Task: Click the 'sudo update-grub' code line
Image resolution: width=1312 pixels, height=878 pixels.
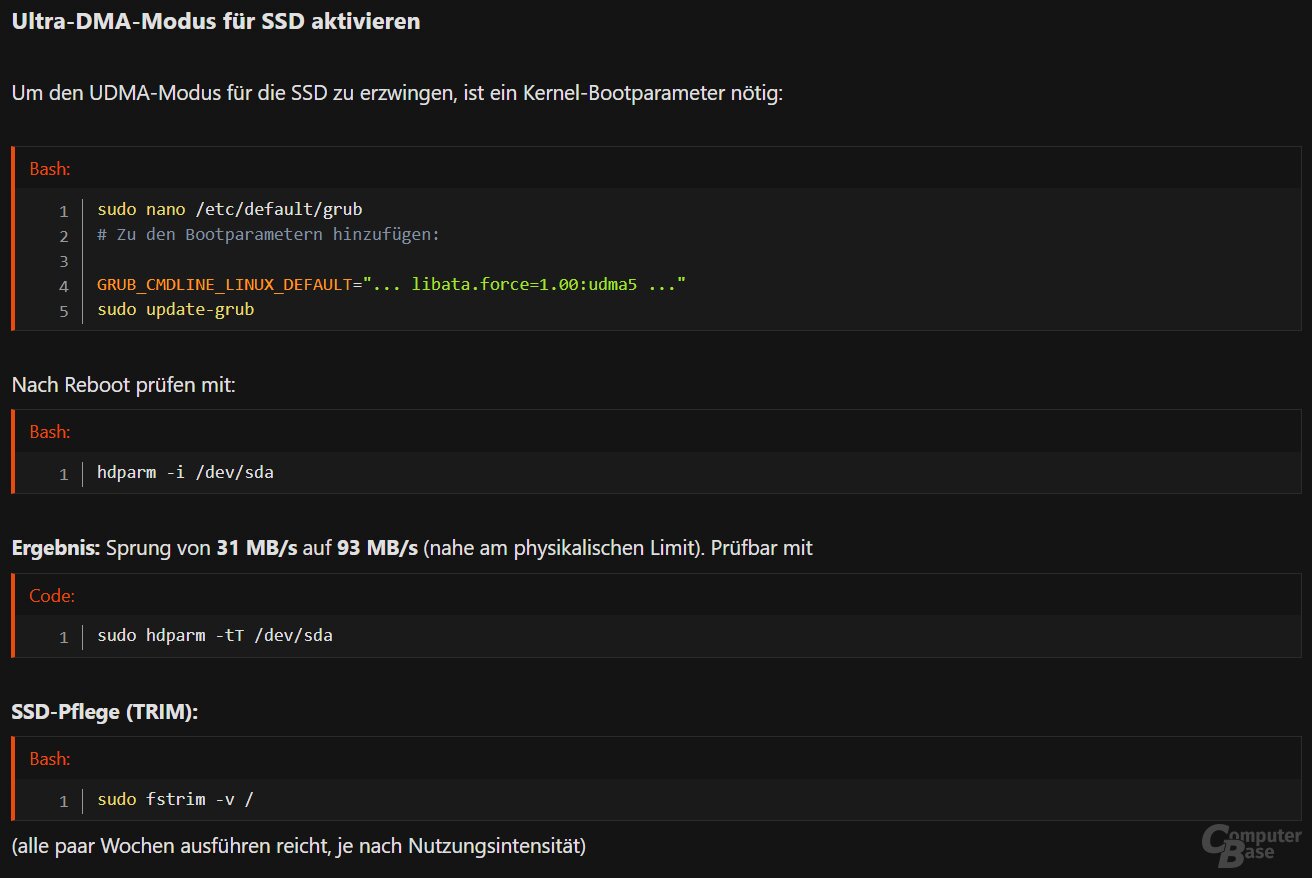Action: (175, 310)
